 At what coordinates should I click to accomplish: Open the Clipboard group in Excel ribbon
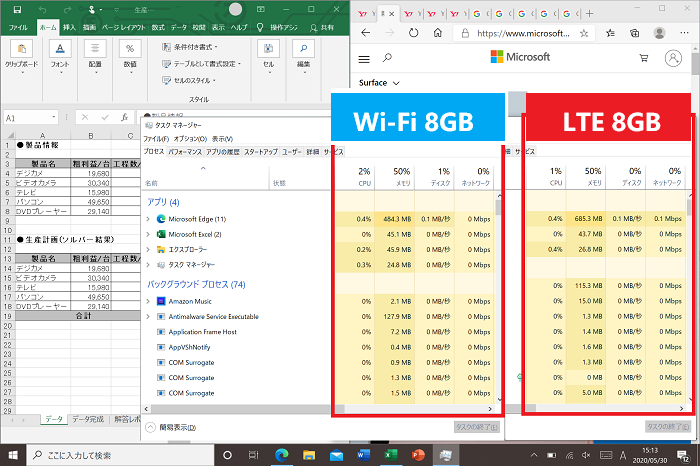click(x=21, y=57)
